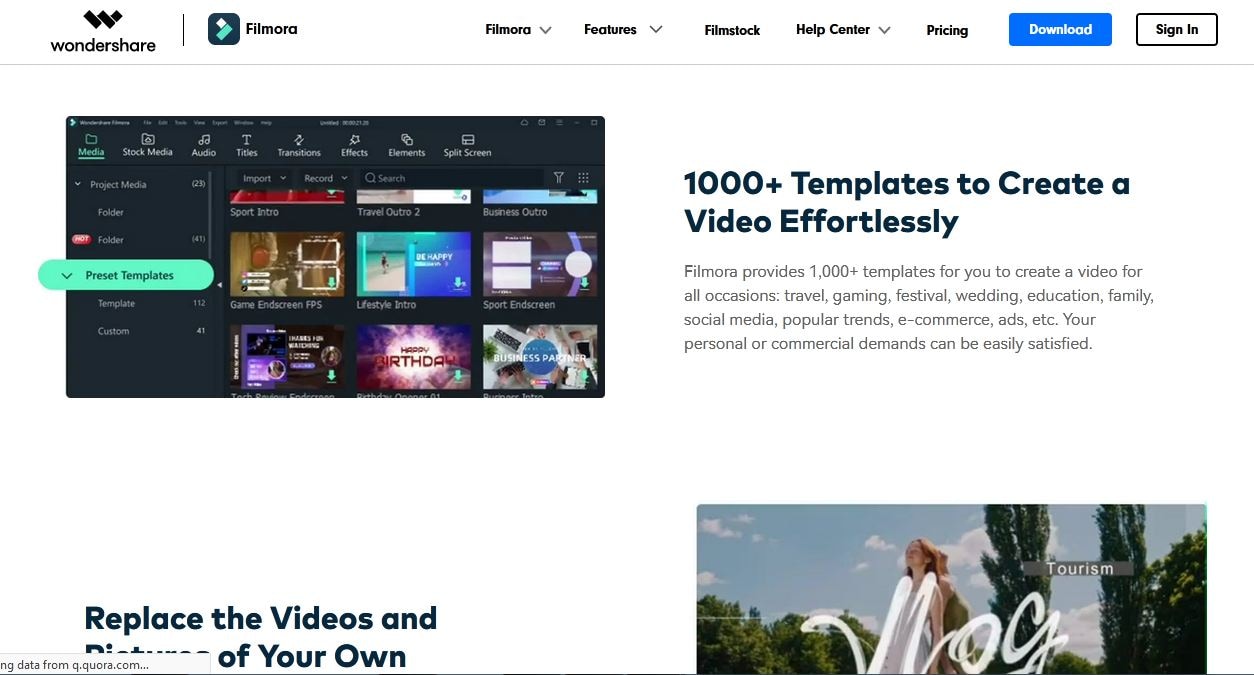This screenshot has width=1254, height=675.
Task: Expand the Filmora navigation dropdown
Action: [518, 30]
